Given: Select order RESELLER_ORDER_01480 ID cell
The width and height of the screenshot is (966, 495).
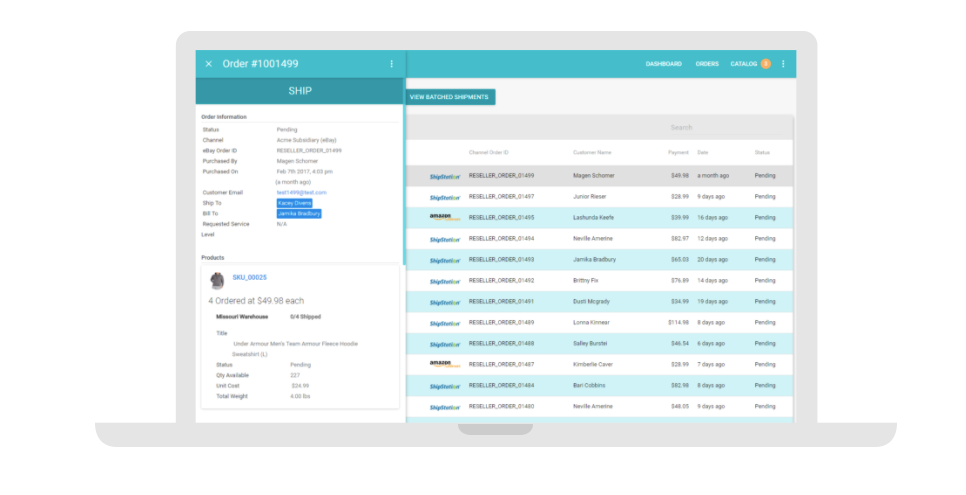Looking at the screenshot, I should (501, 406).
